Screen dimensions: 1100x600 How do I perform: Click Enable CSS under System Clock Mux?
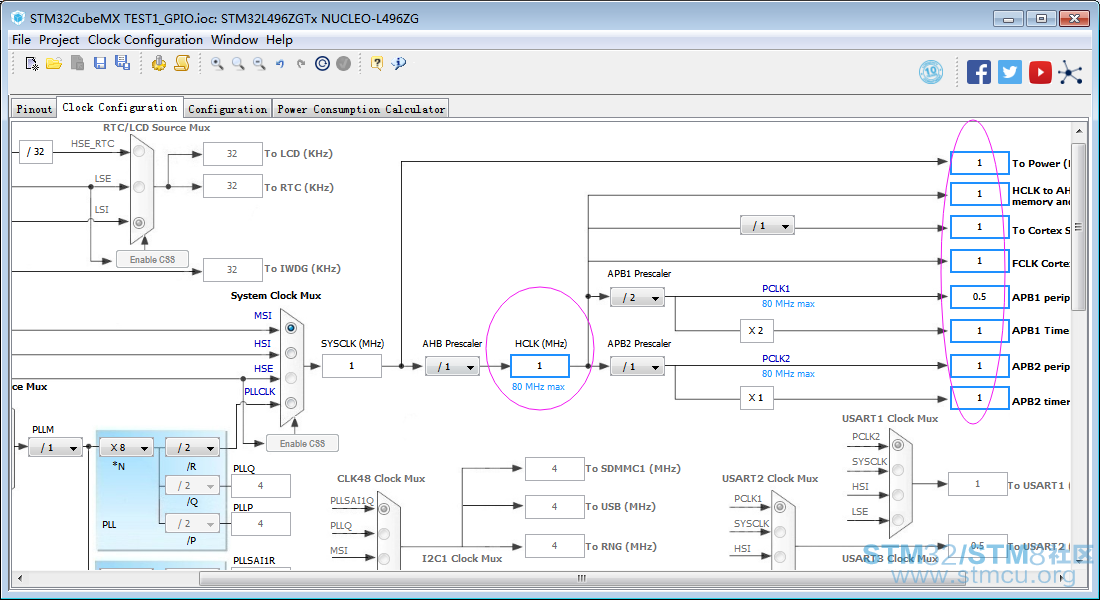click(302, 444)
